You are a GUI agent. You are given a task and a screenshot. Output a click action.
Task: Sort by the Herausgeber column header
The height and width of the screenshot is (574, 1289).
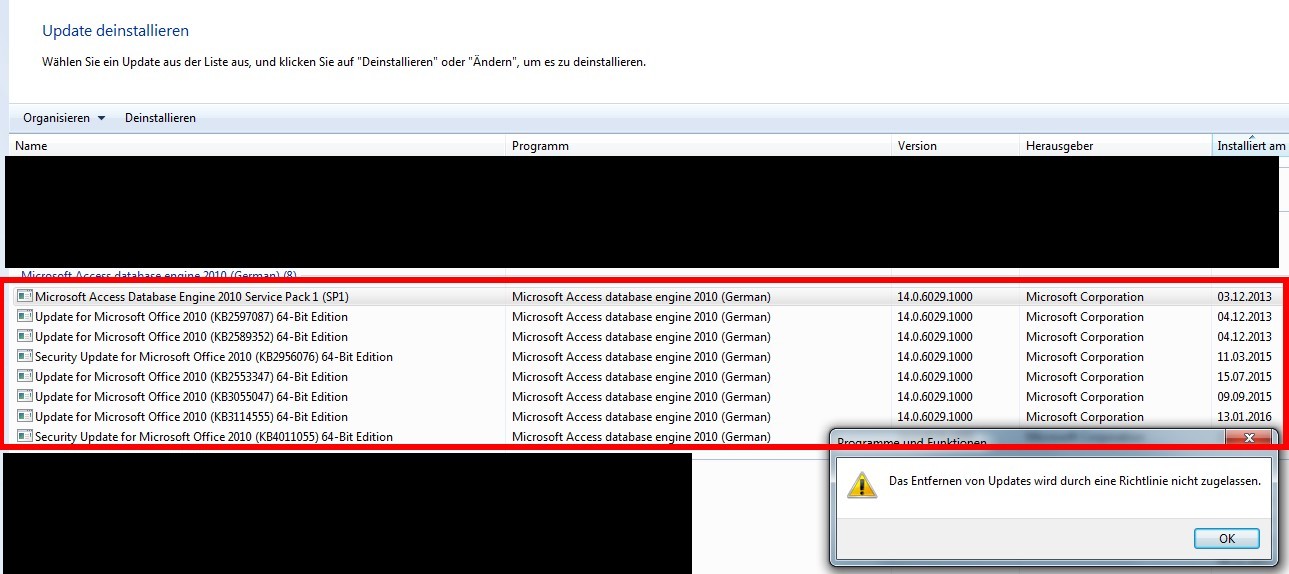click(1116, 146)
